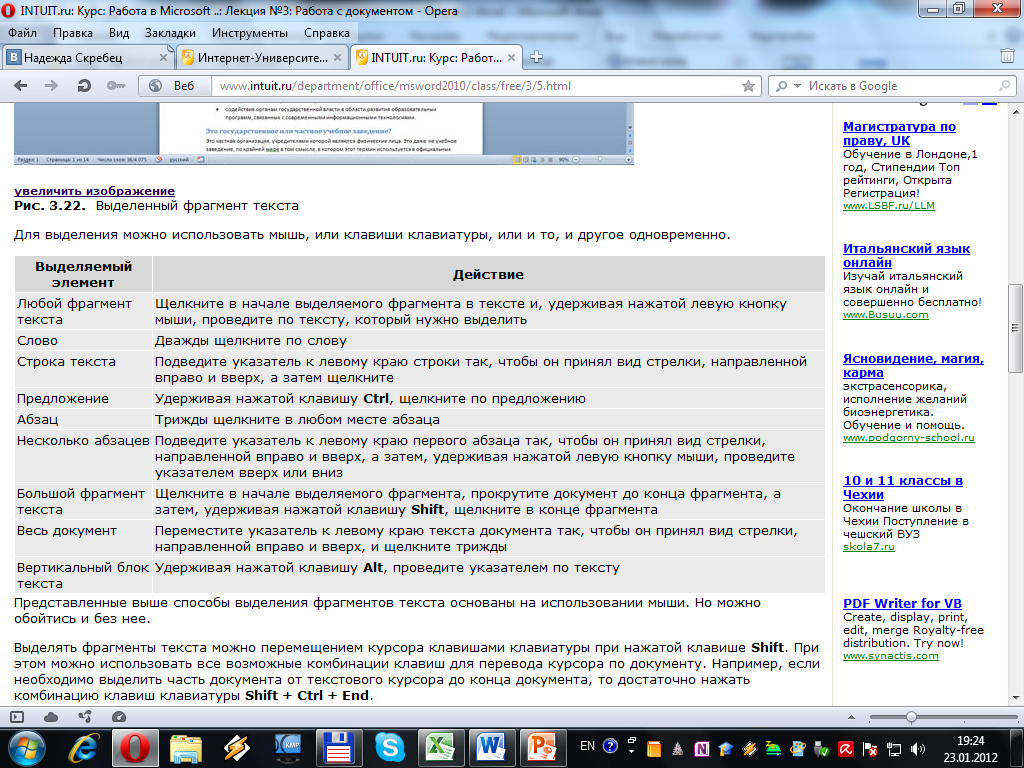This screenshot has width=1024, height=768.
Task: Click the увеличить изображение link
Action: pos(95,191)
